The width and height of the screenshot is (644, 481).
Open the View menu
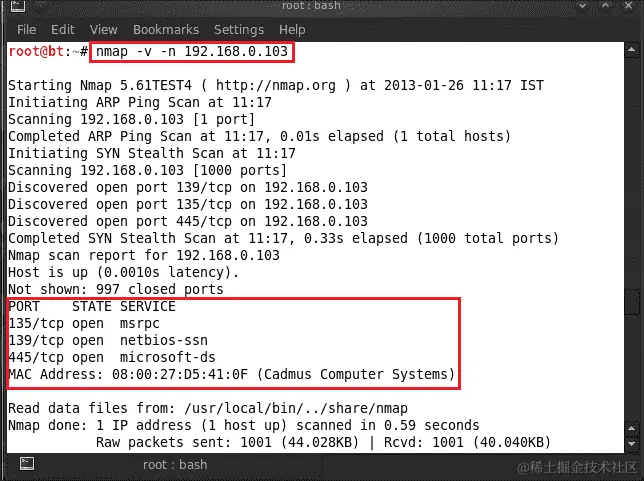pyautogui.click(x=104, y=30)
